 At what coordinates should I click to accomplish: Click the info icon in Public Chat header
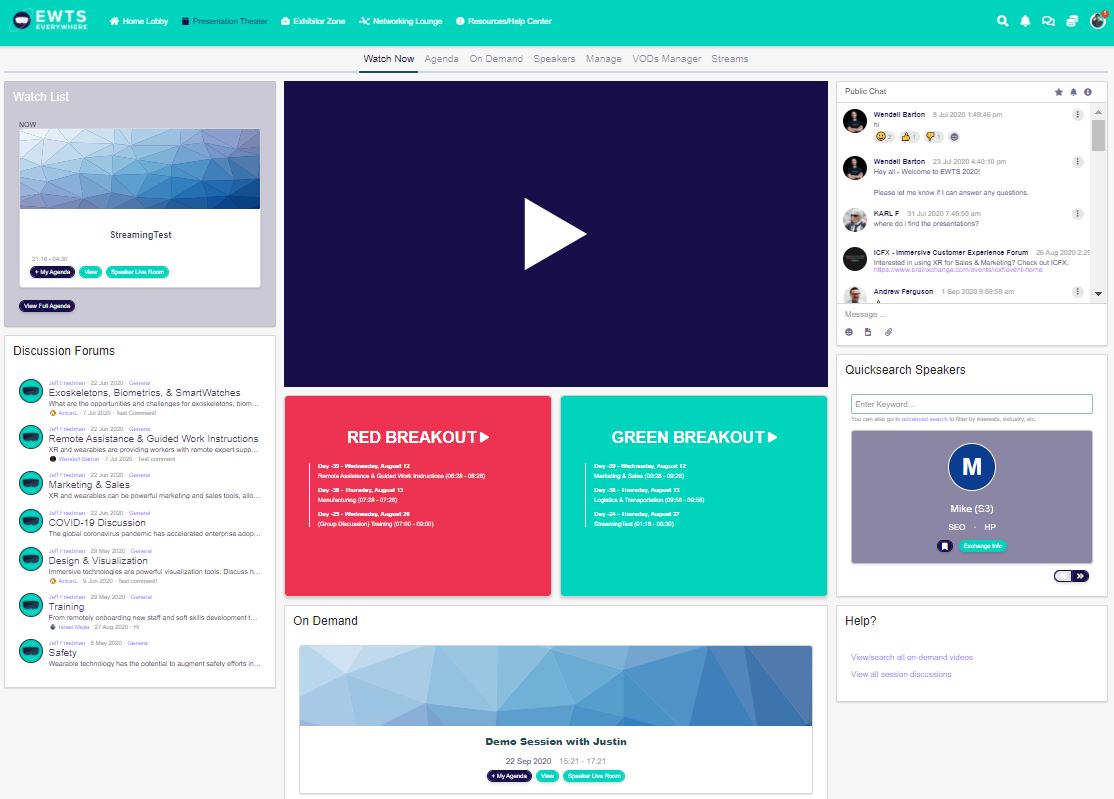(1088, 92)
